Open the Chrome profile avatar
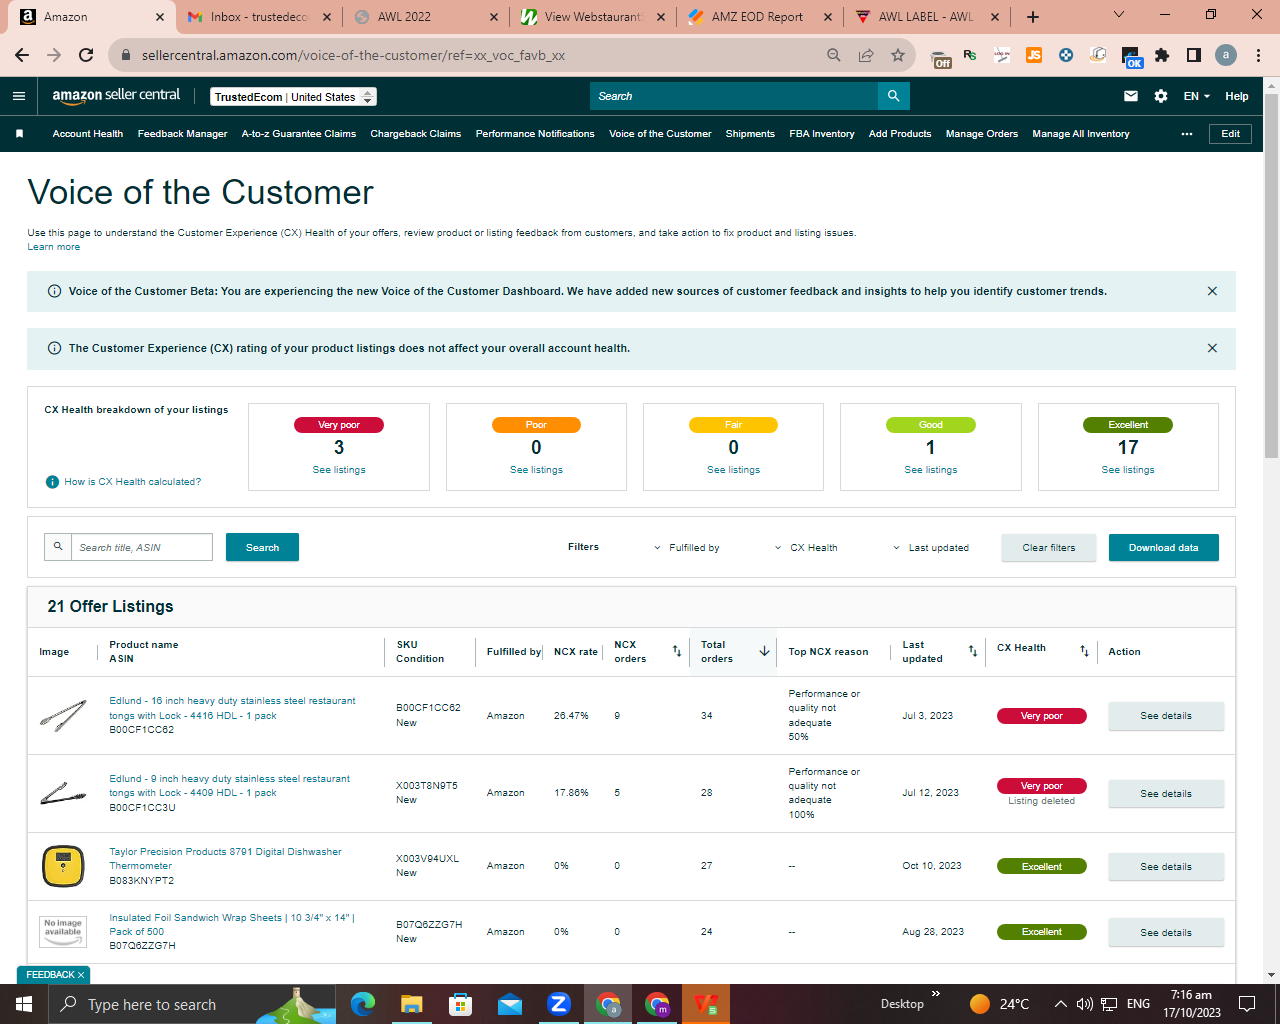The width and height of the screenshot is (1280, 1024). tap(1226, 55)
